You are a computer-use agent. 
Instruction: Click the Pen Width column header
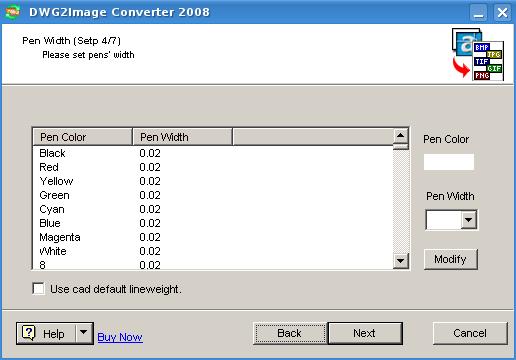(182, 137)
